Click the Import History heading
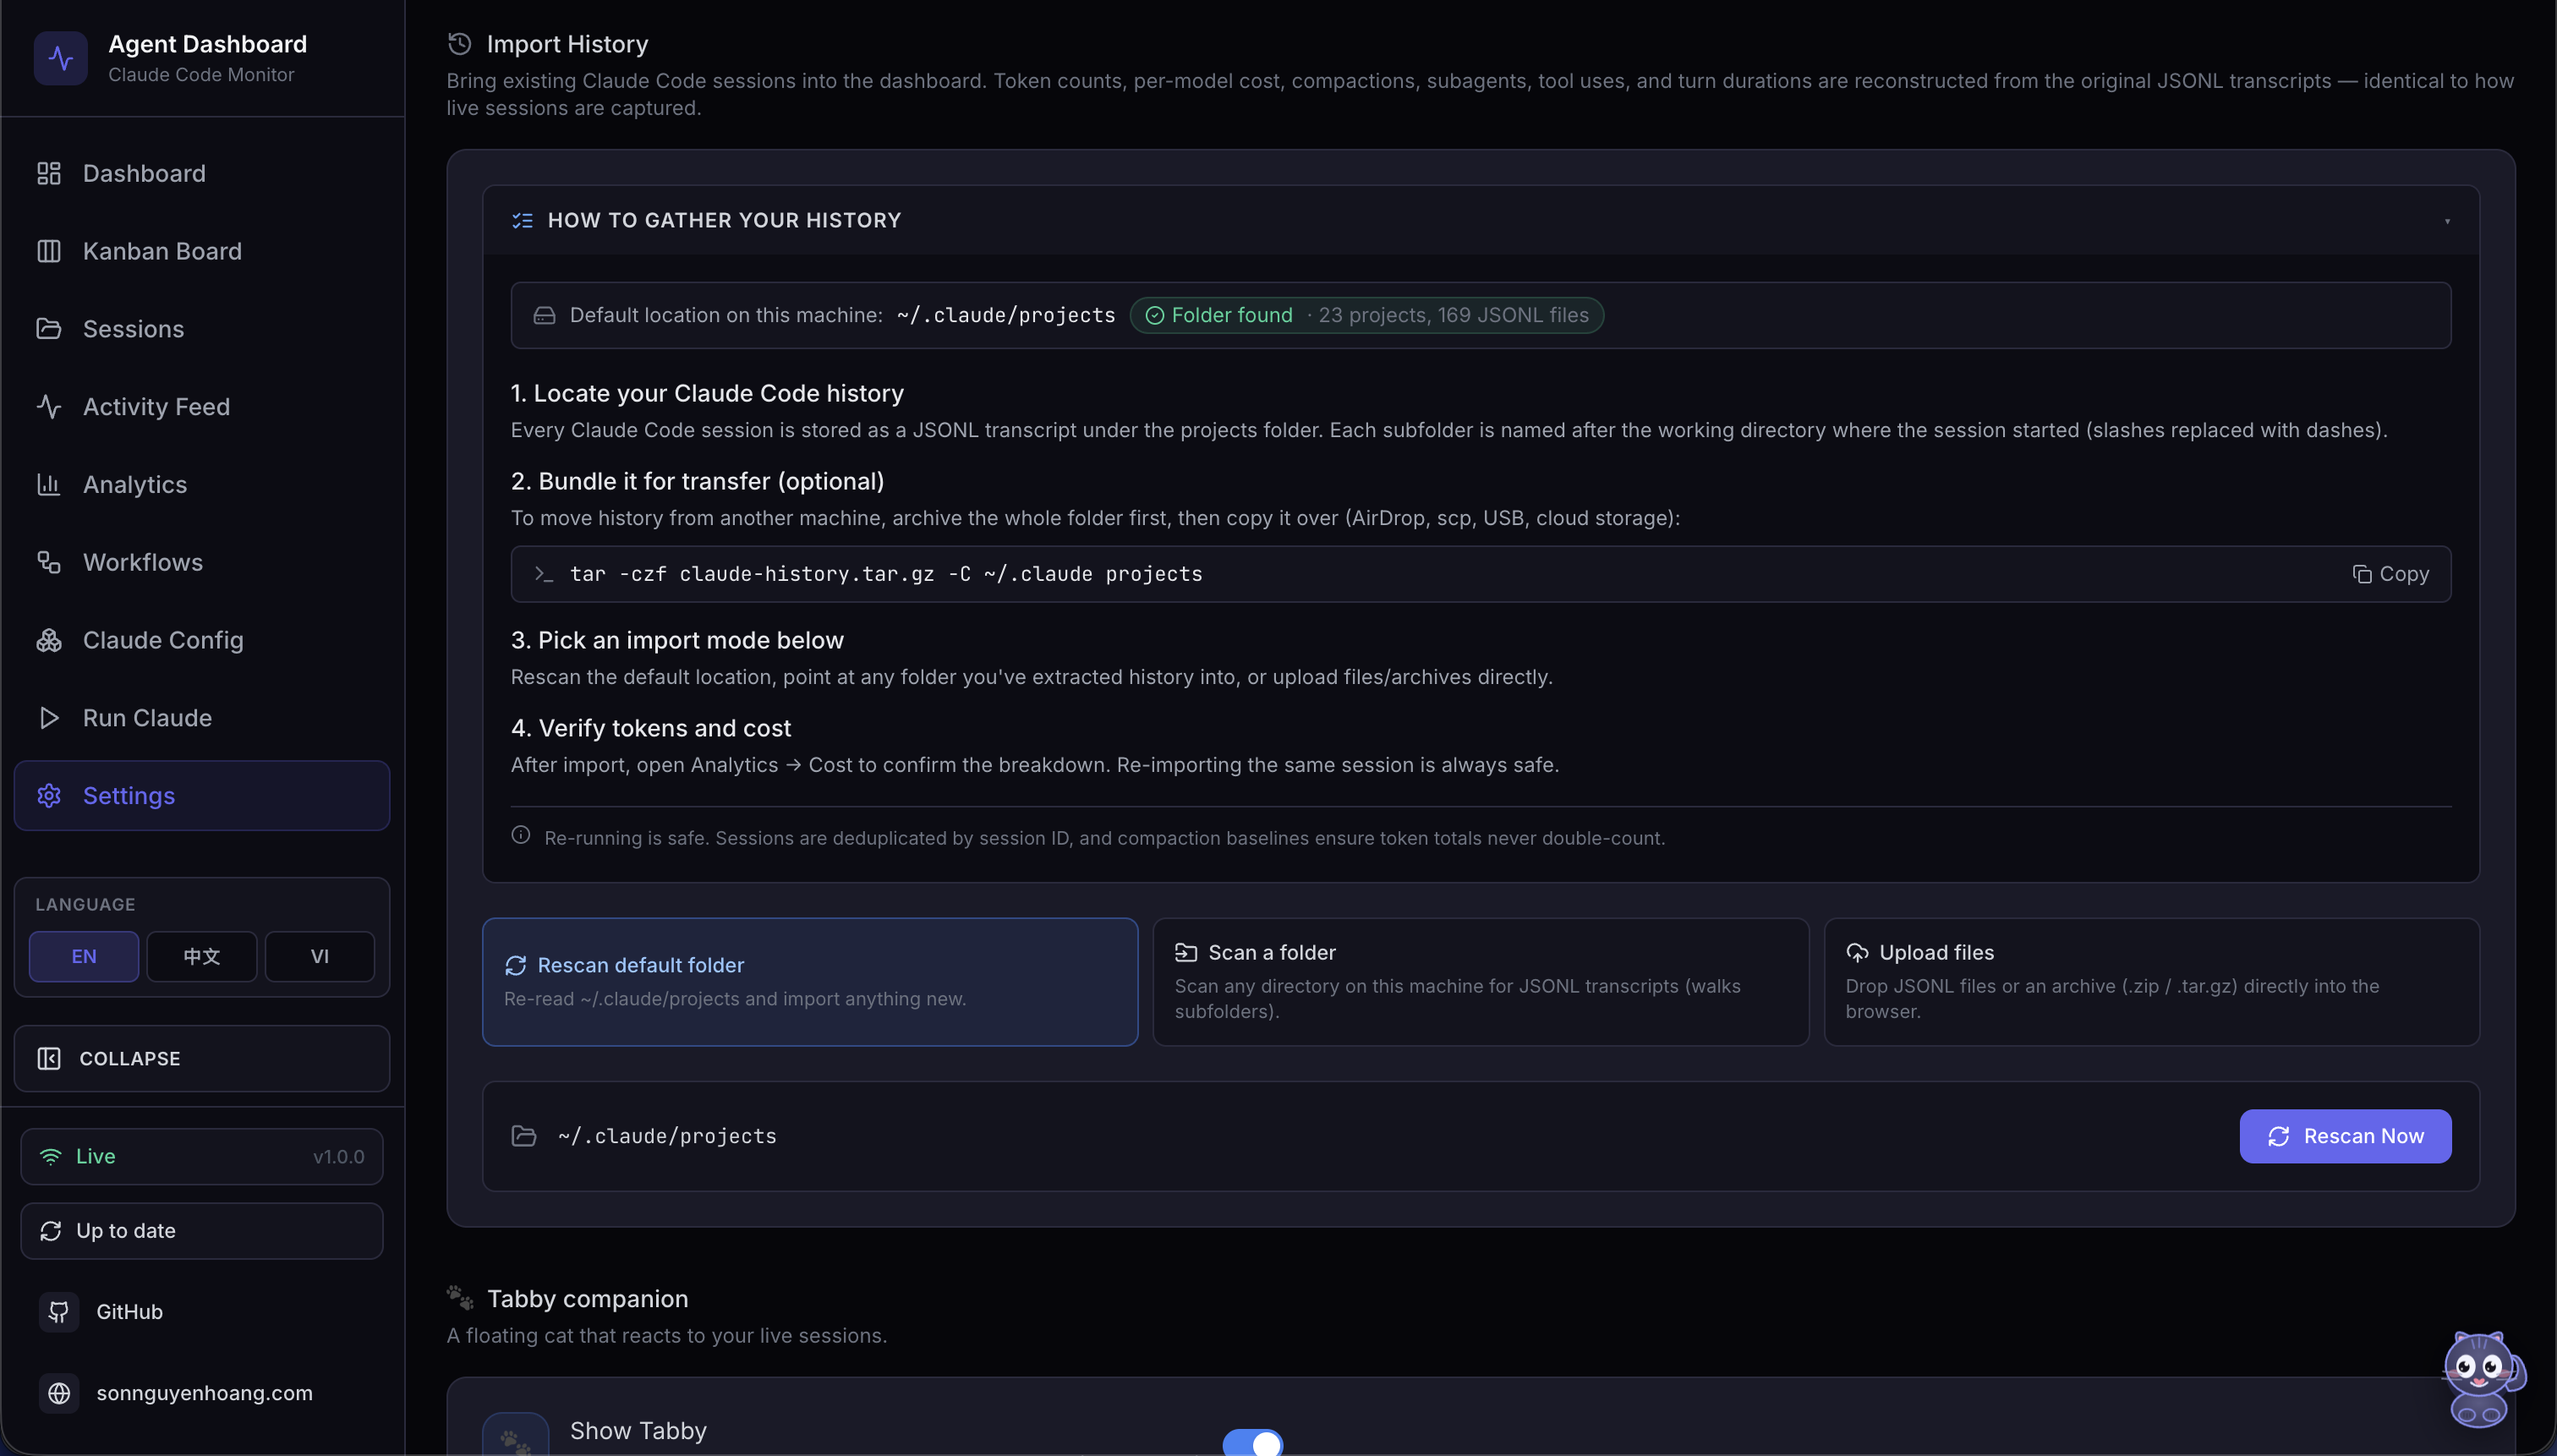Image resolution: width=2557 pixels, height=1456 pixels. (x=567, y=44)
